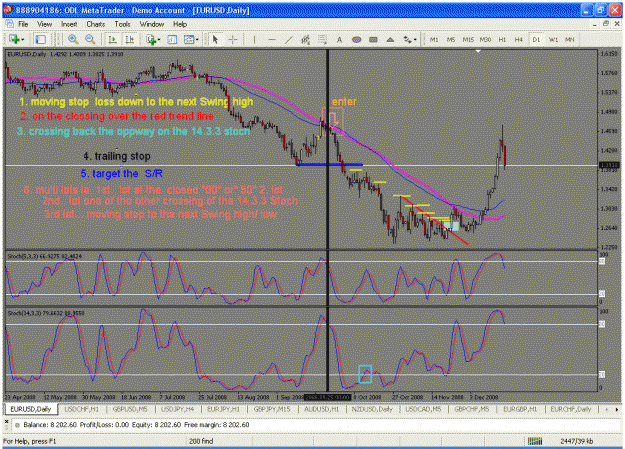Image resolution: width=625 pixels, height=449 pixels.
Task: Open the Charts menu
Action: tap(96, 24)
